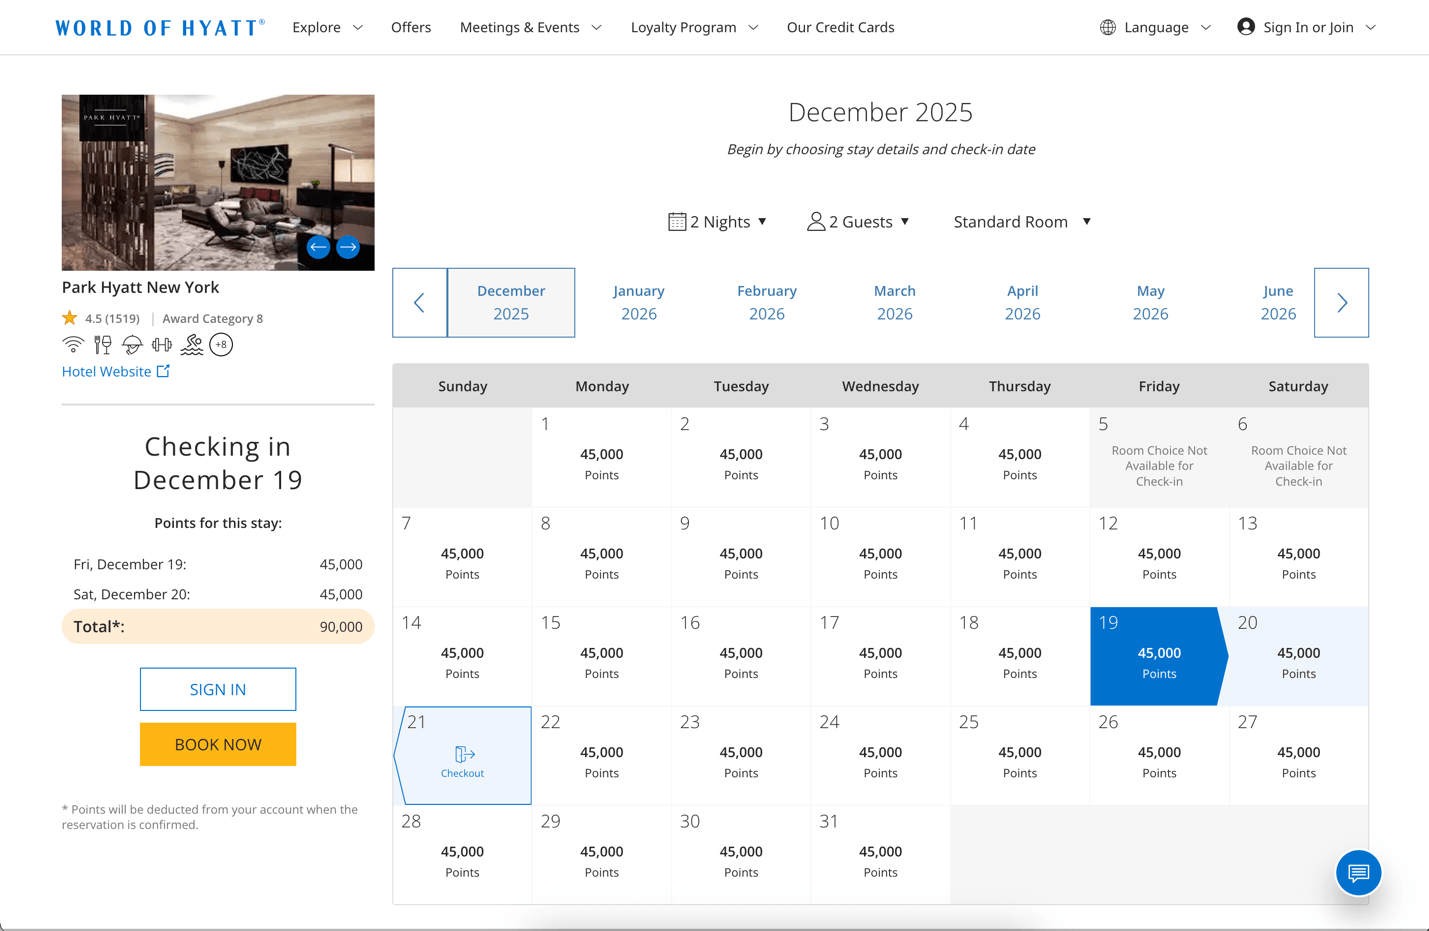Click the fitness center dumbbell icon

coord(161,345)
